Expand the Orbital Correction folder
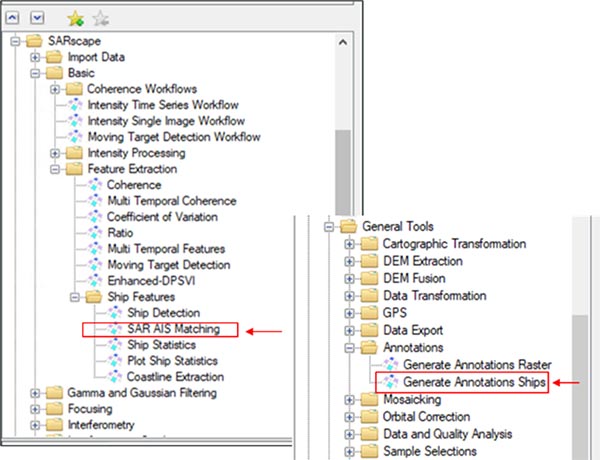This screenshot has height=460, width=600. pos(349,417)
